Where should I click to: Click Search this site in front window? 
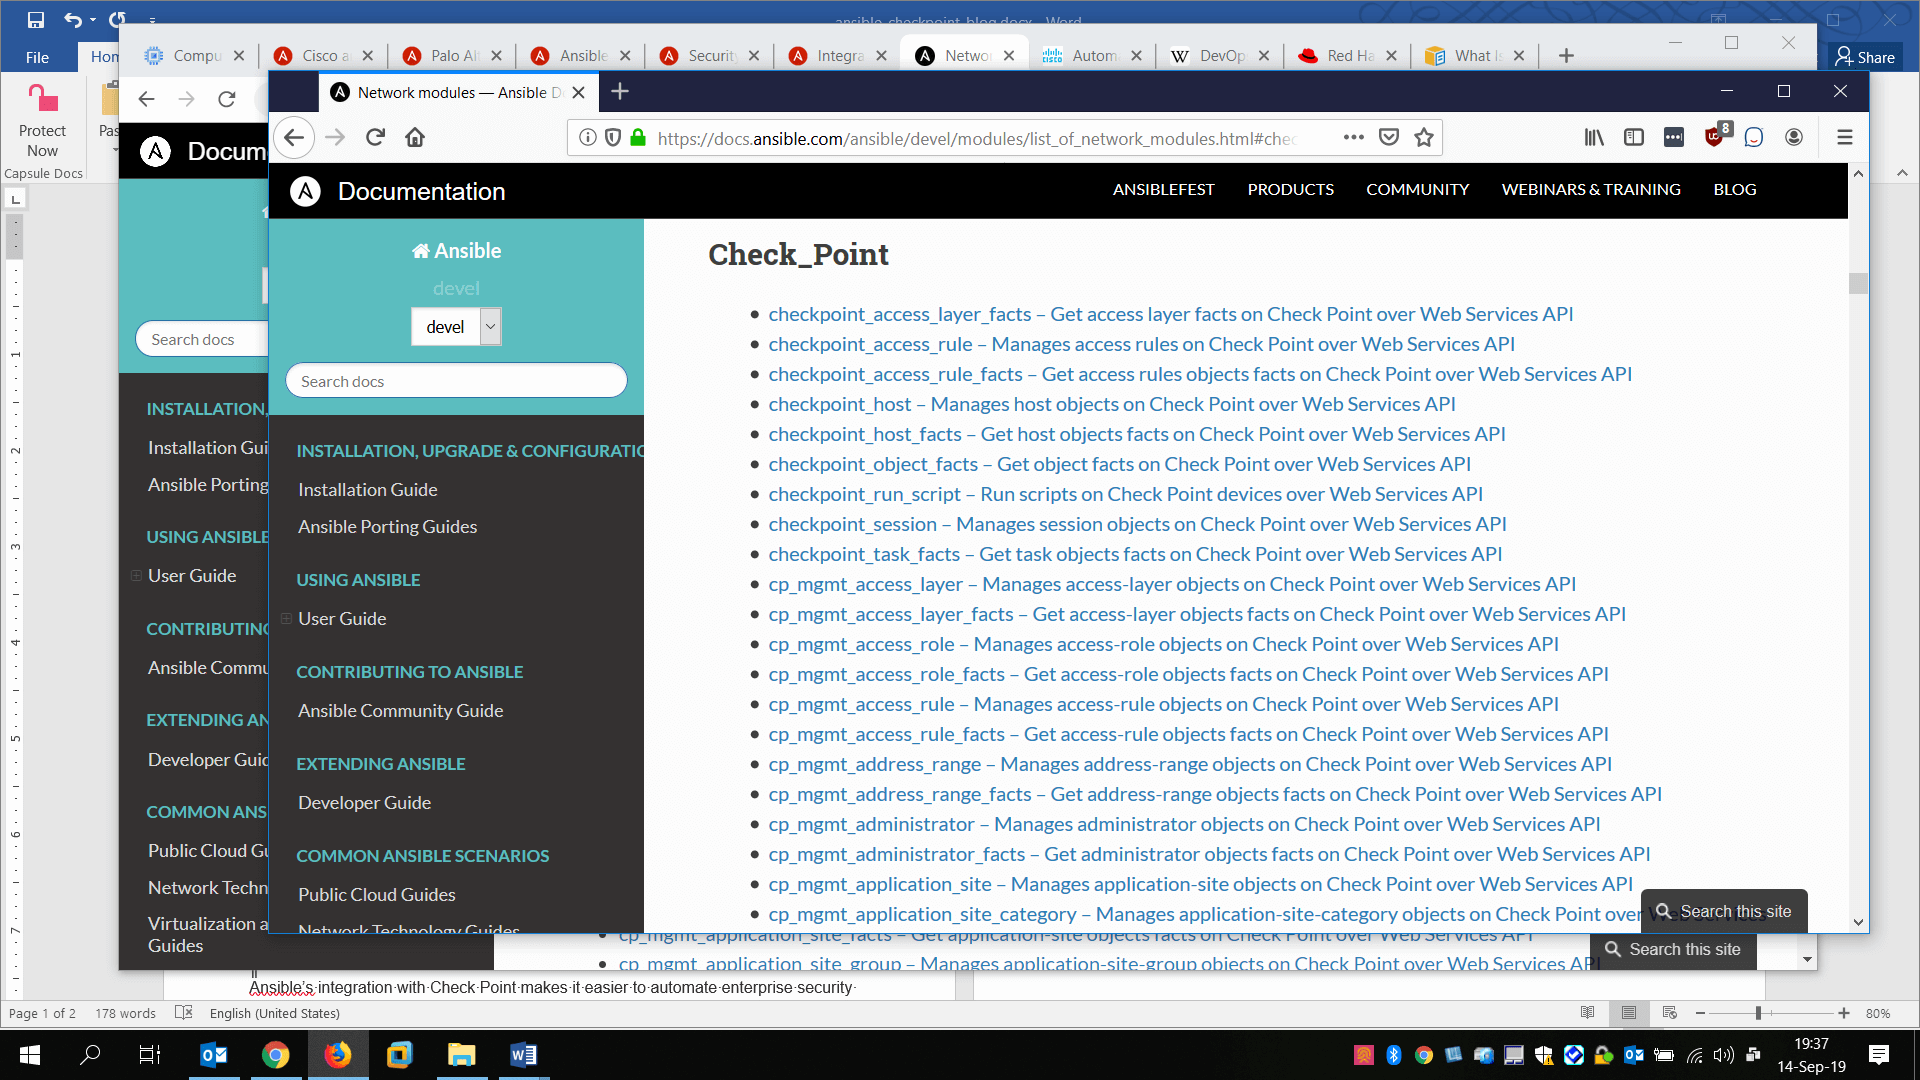coord(1724,911)
